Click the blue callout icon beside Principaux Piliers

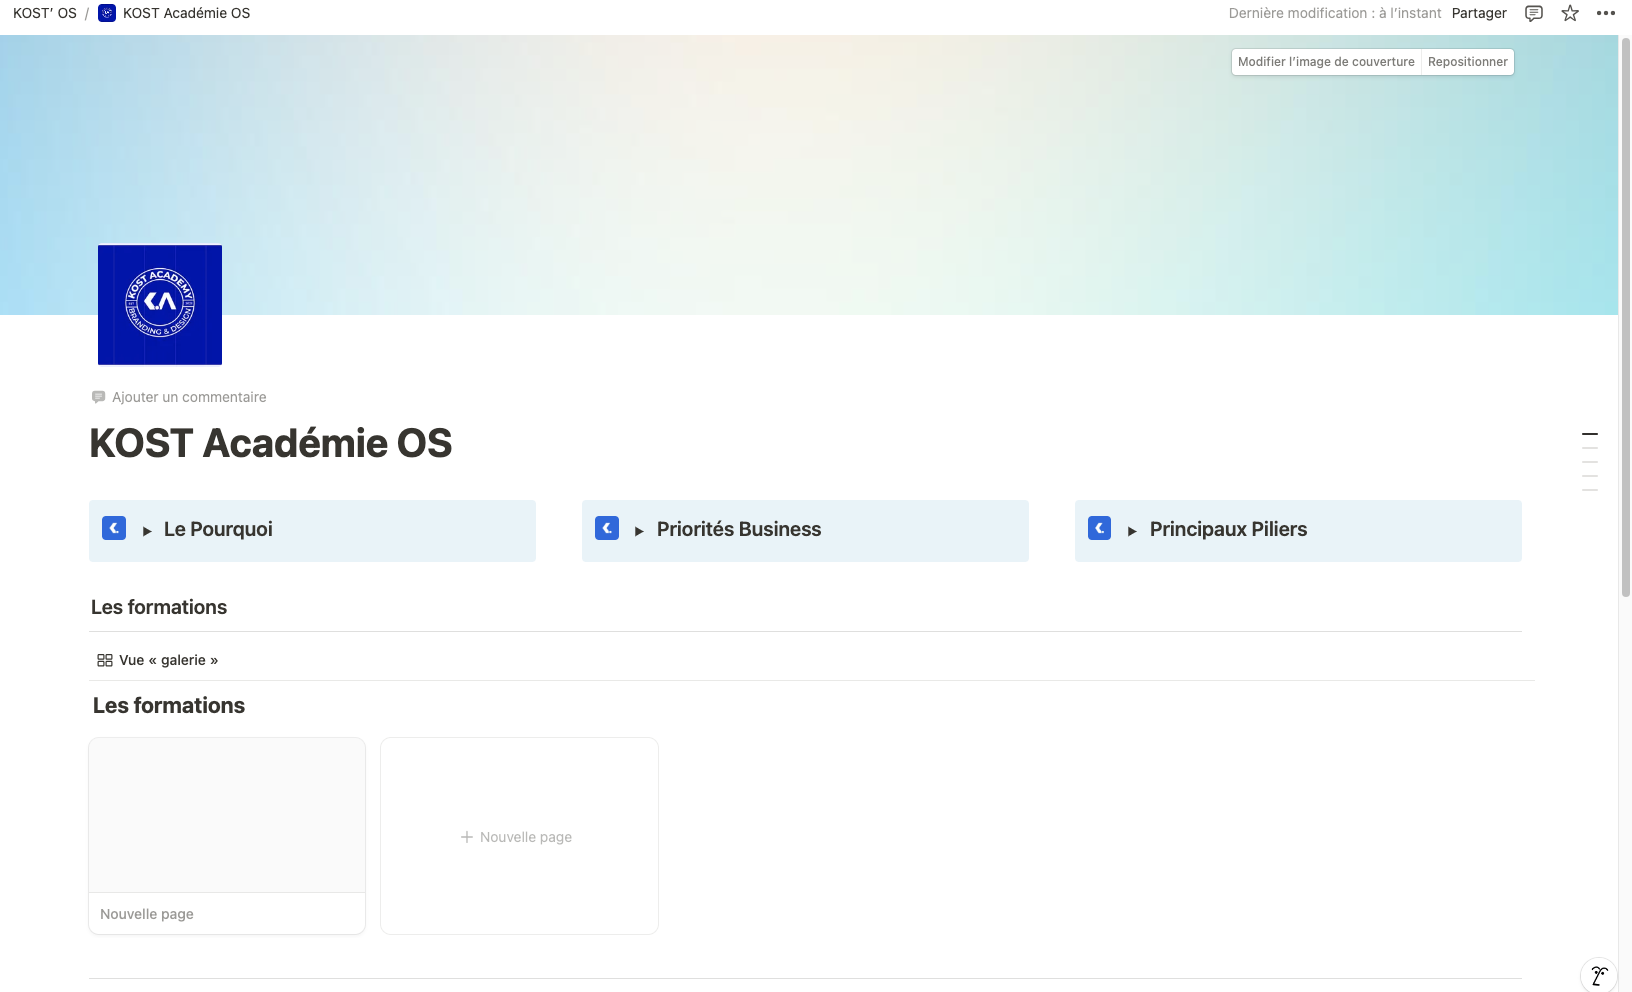[1100, 528]
